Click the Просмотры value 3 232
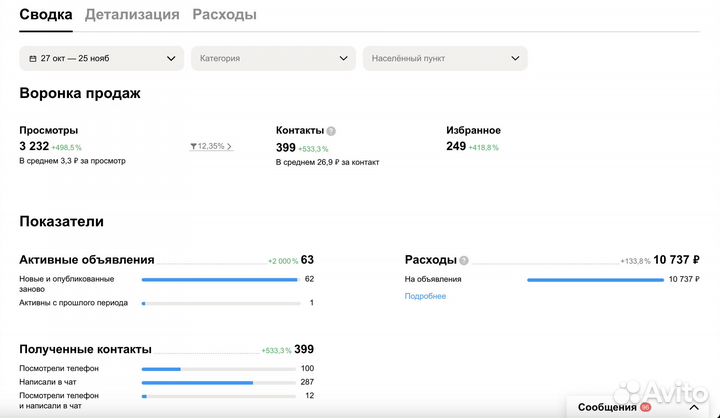 [34, 146]
